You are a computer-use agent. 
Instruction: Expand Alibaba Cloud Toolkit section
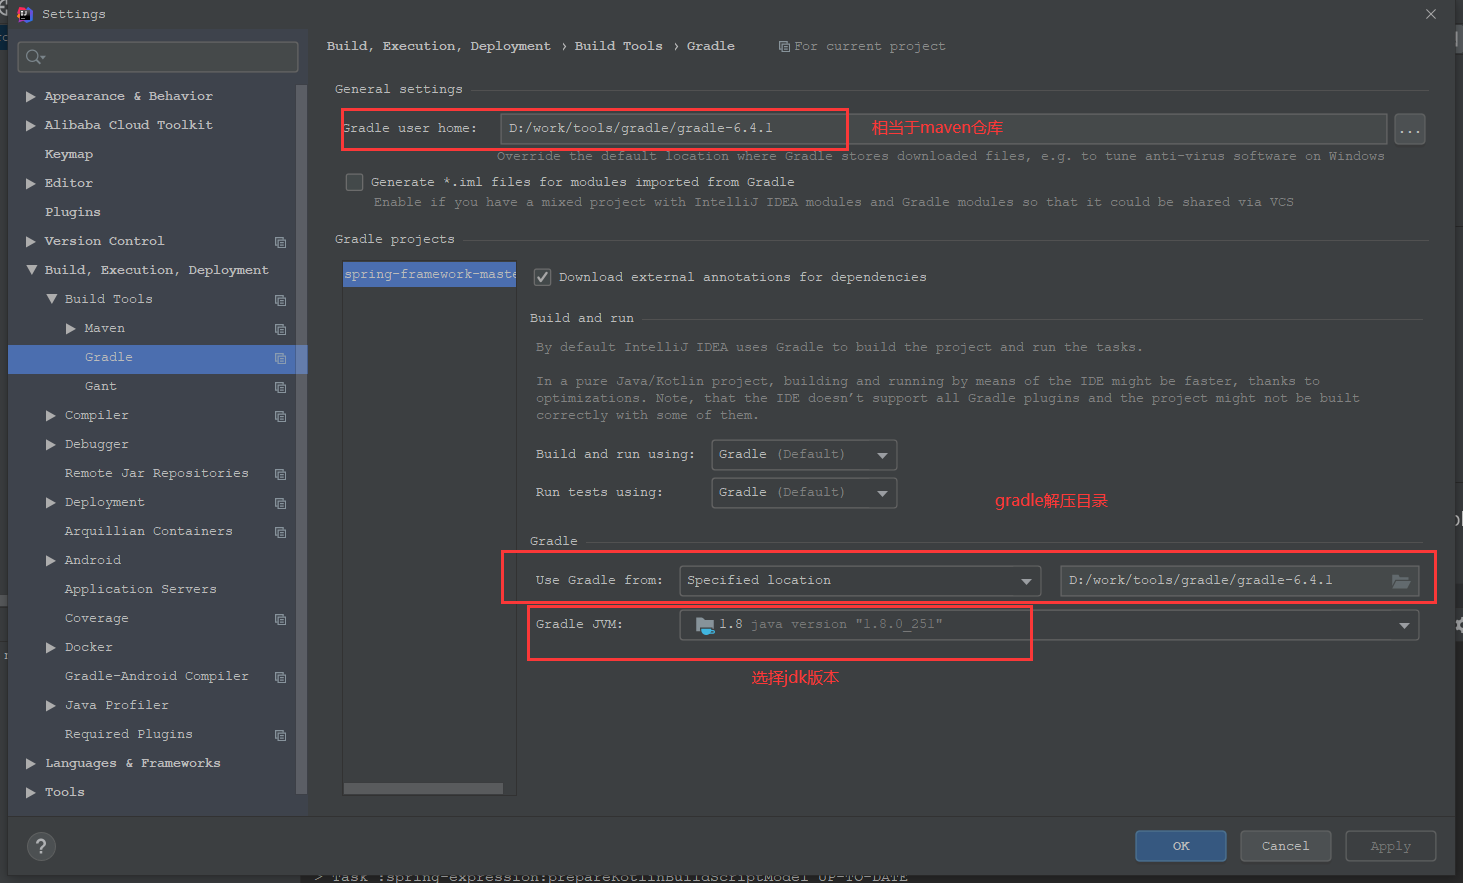coord(31,126)
